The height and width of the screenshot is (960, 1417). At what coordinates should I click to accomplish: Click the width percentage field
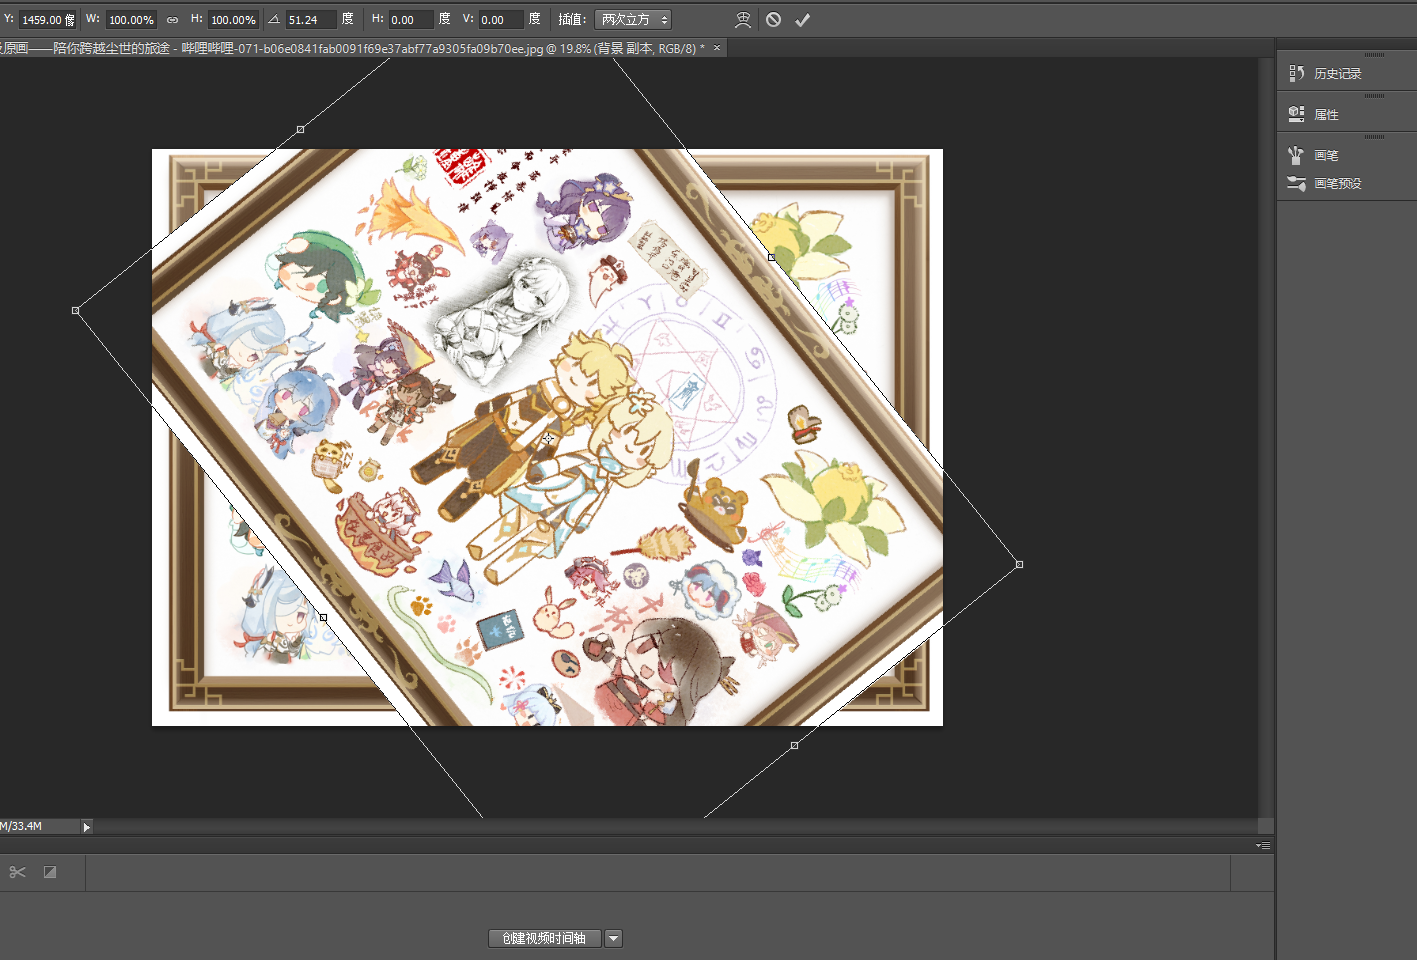coord(131,20)
